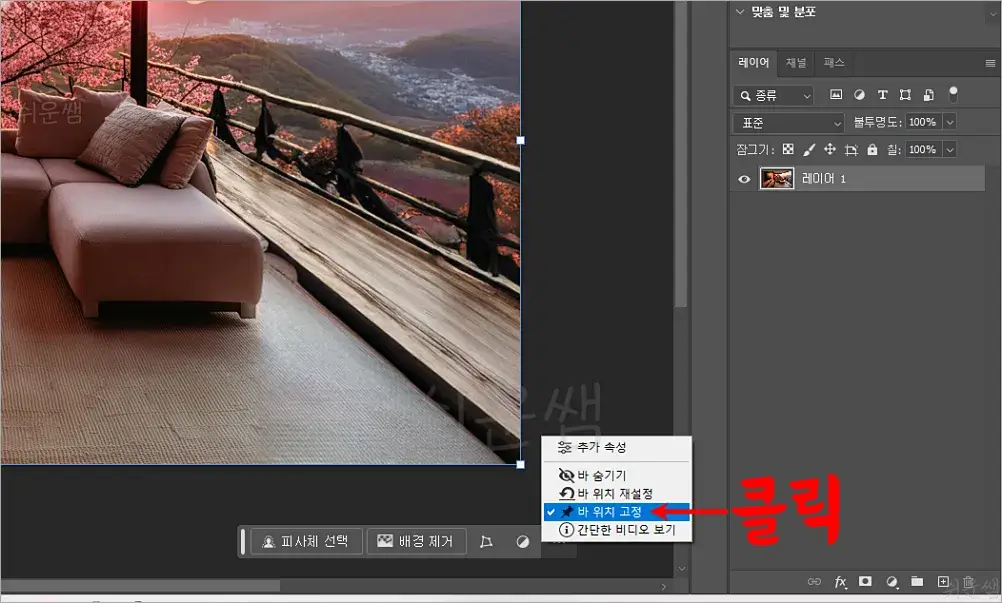Lock the layer position with move lock icon
1002x603 pixels.
coord(830,148)
